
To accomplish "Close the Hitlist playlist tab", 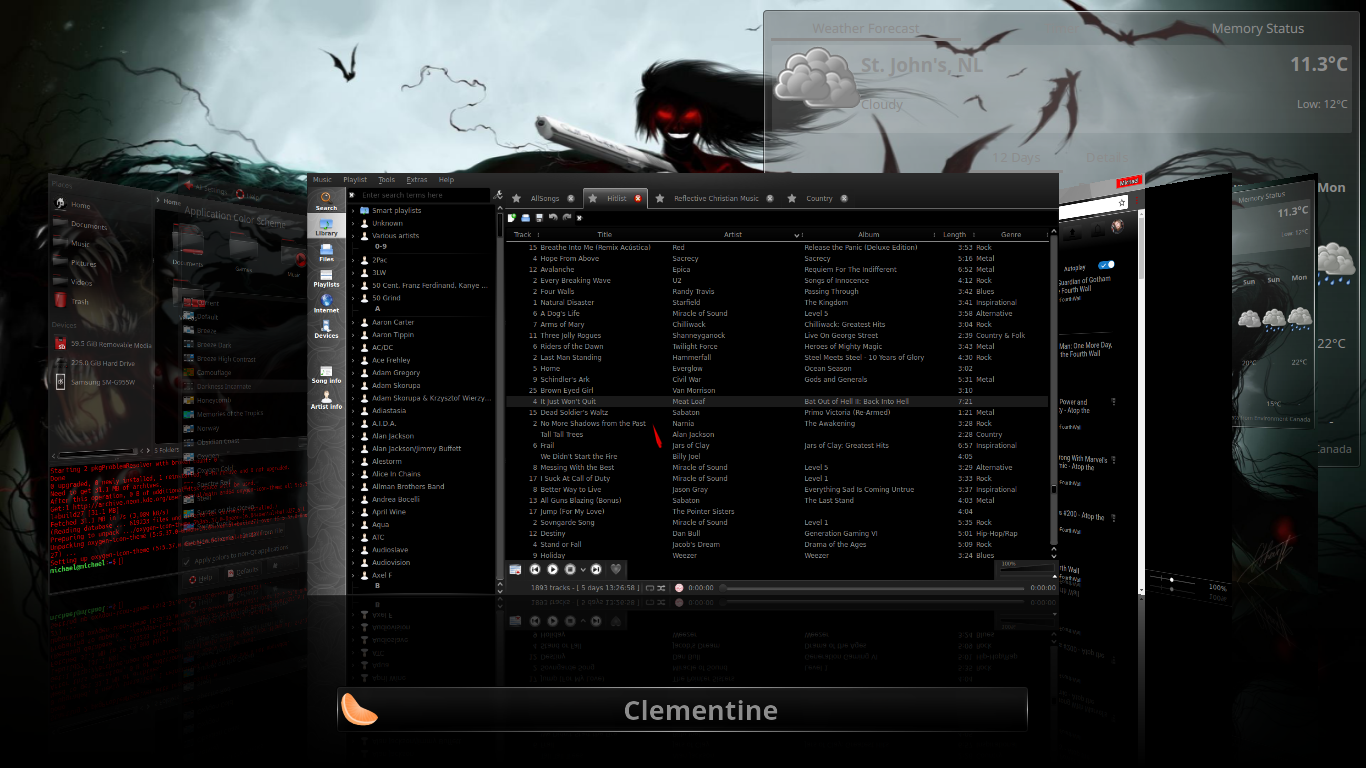I will (x=638, y=198).
